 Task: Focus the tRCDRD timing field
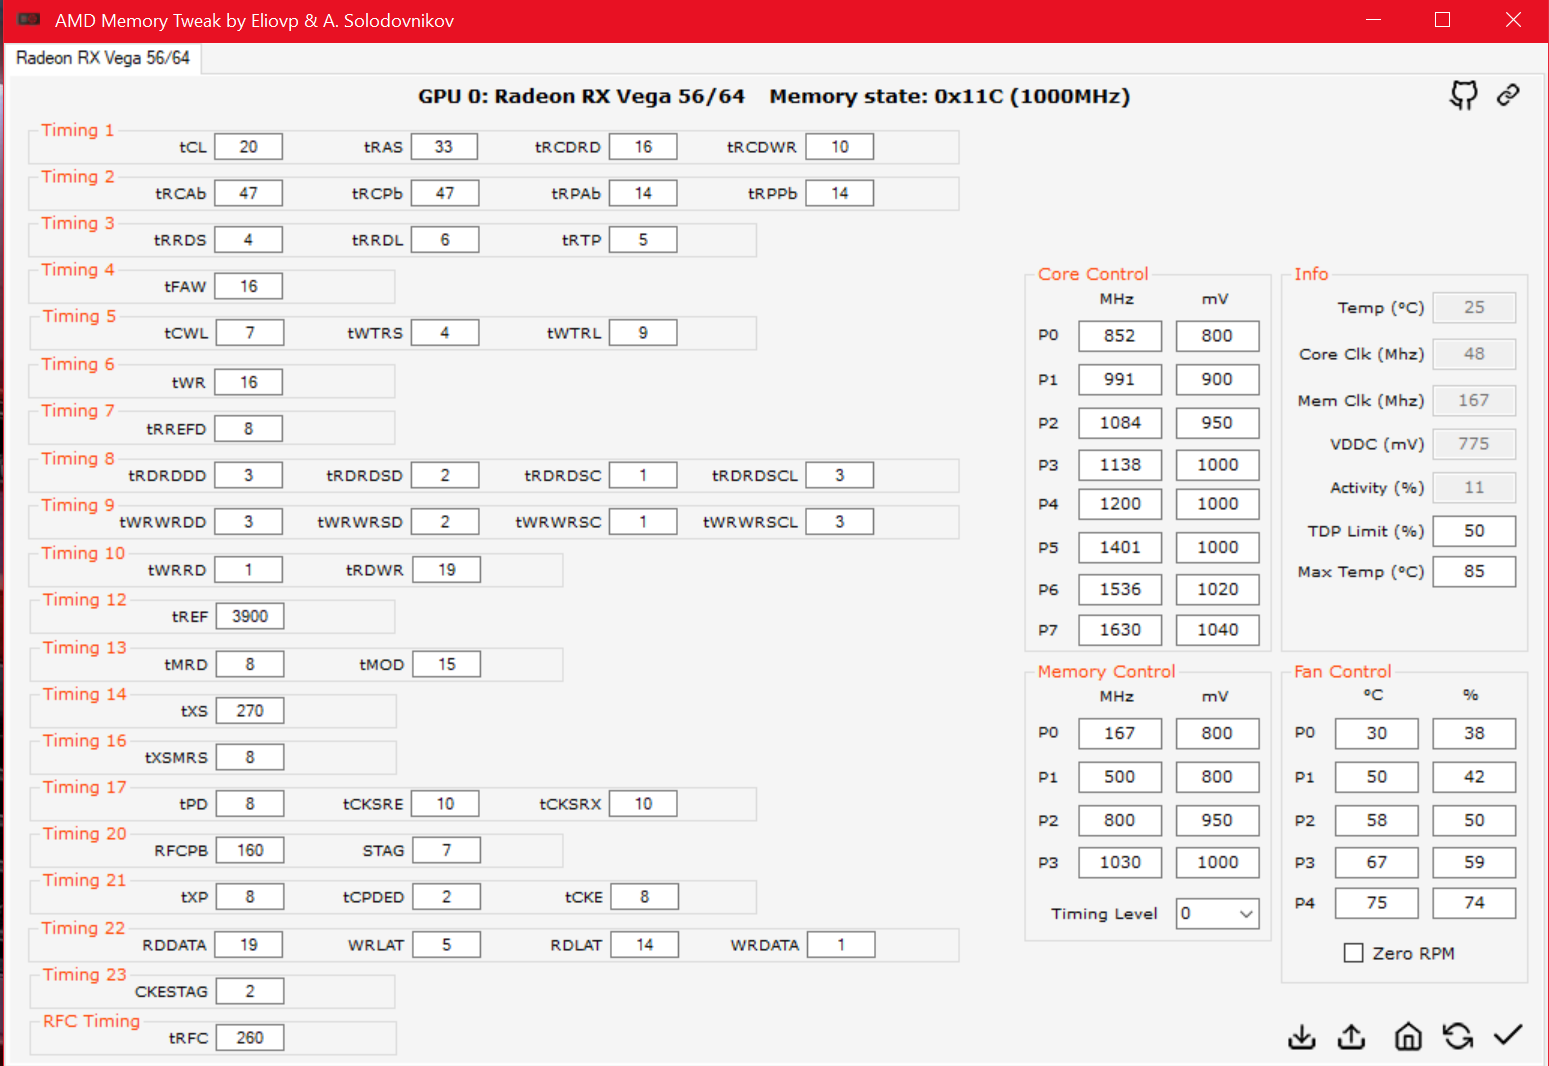(x=643, y=147)
